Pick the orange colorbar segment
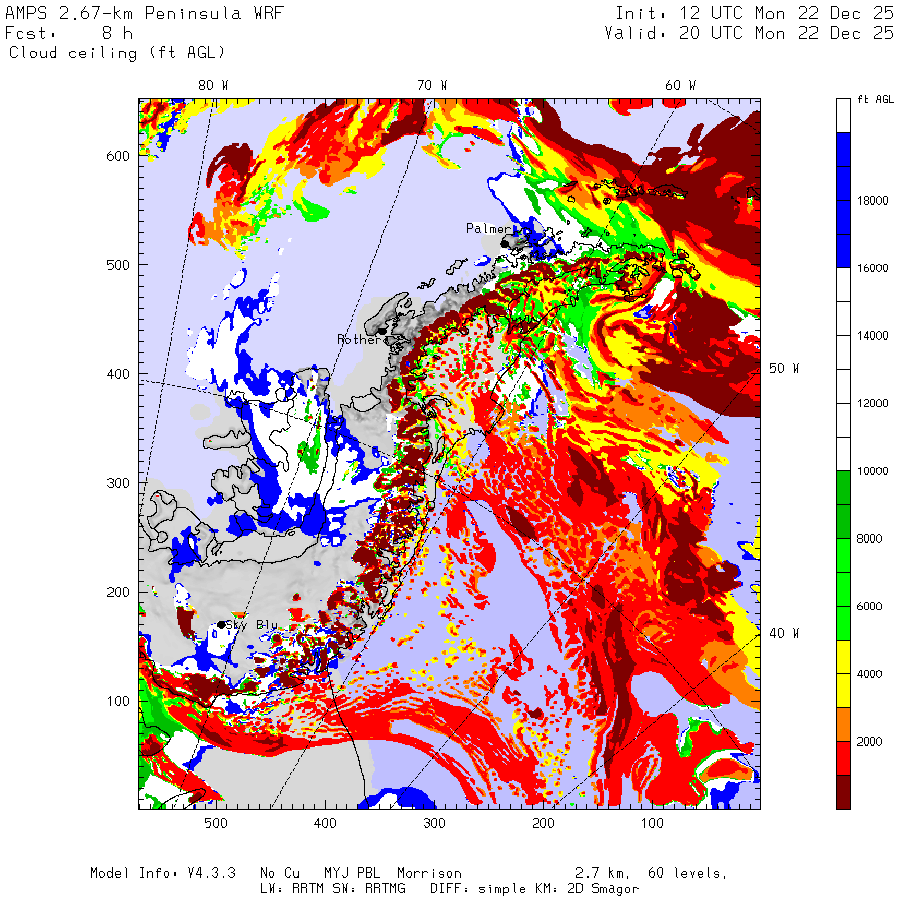900x900 pixels. click(x=843, y=724)
